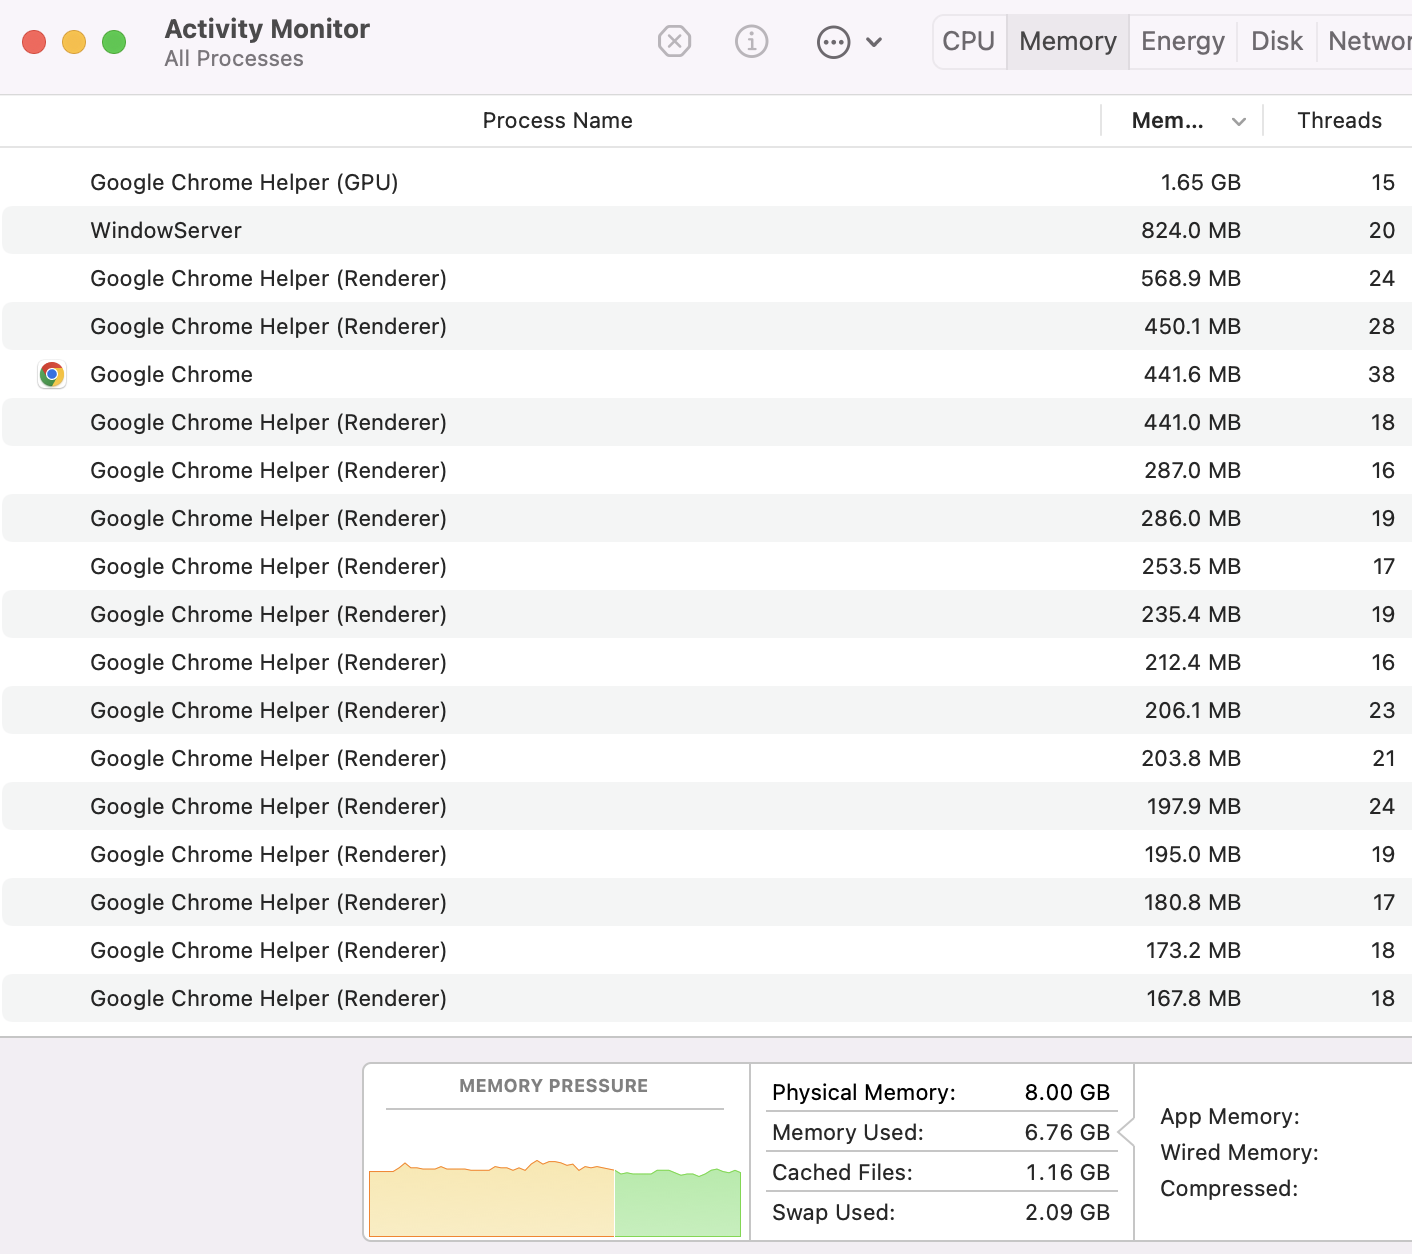Screen dimensions: 1412x1254
Task: Sort by Mem... column header
Action: click(1167, 120)
